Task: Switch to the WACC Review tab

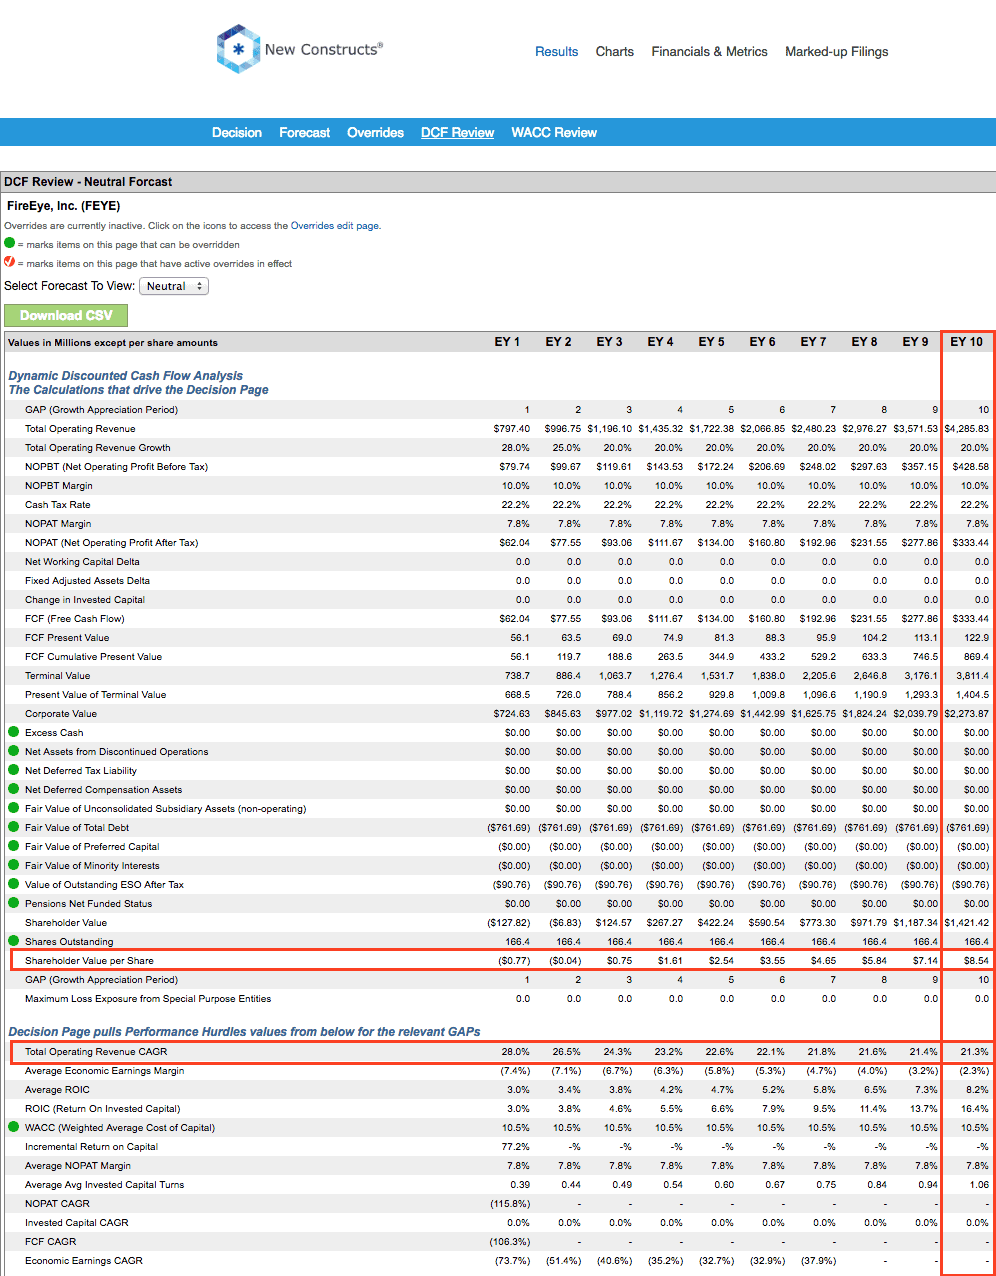Action: coord(554,132)
